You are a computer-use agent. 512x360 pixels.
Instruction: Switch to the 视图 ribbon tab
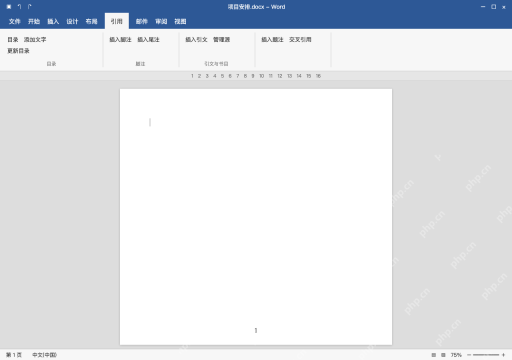click(180, 22)
